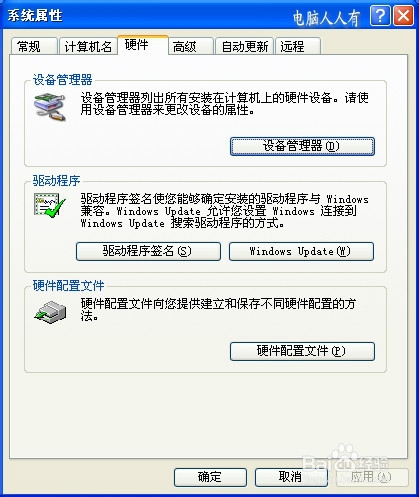Click the 设备管理器 group description text
Viewport: 419px width, 497px height.
click(x=224, y=104)
